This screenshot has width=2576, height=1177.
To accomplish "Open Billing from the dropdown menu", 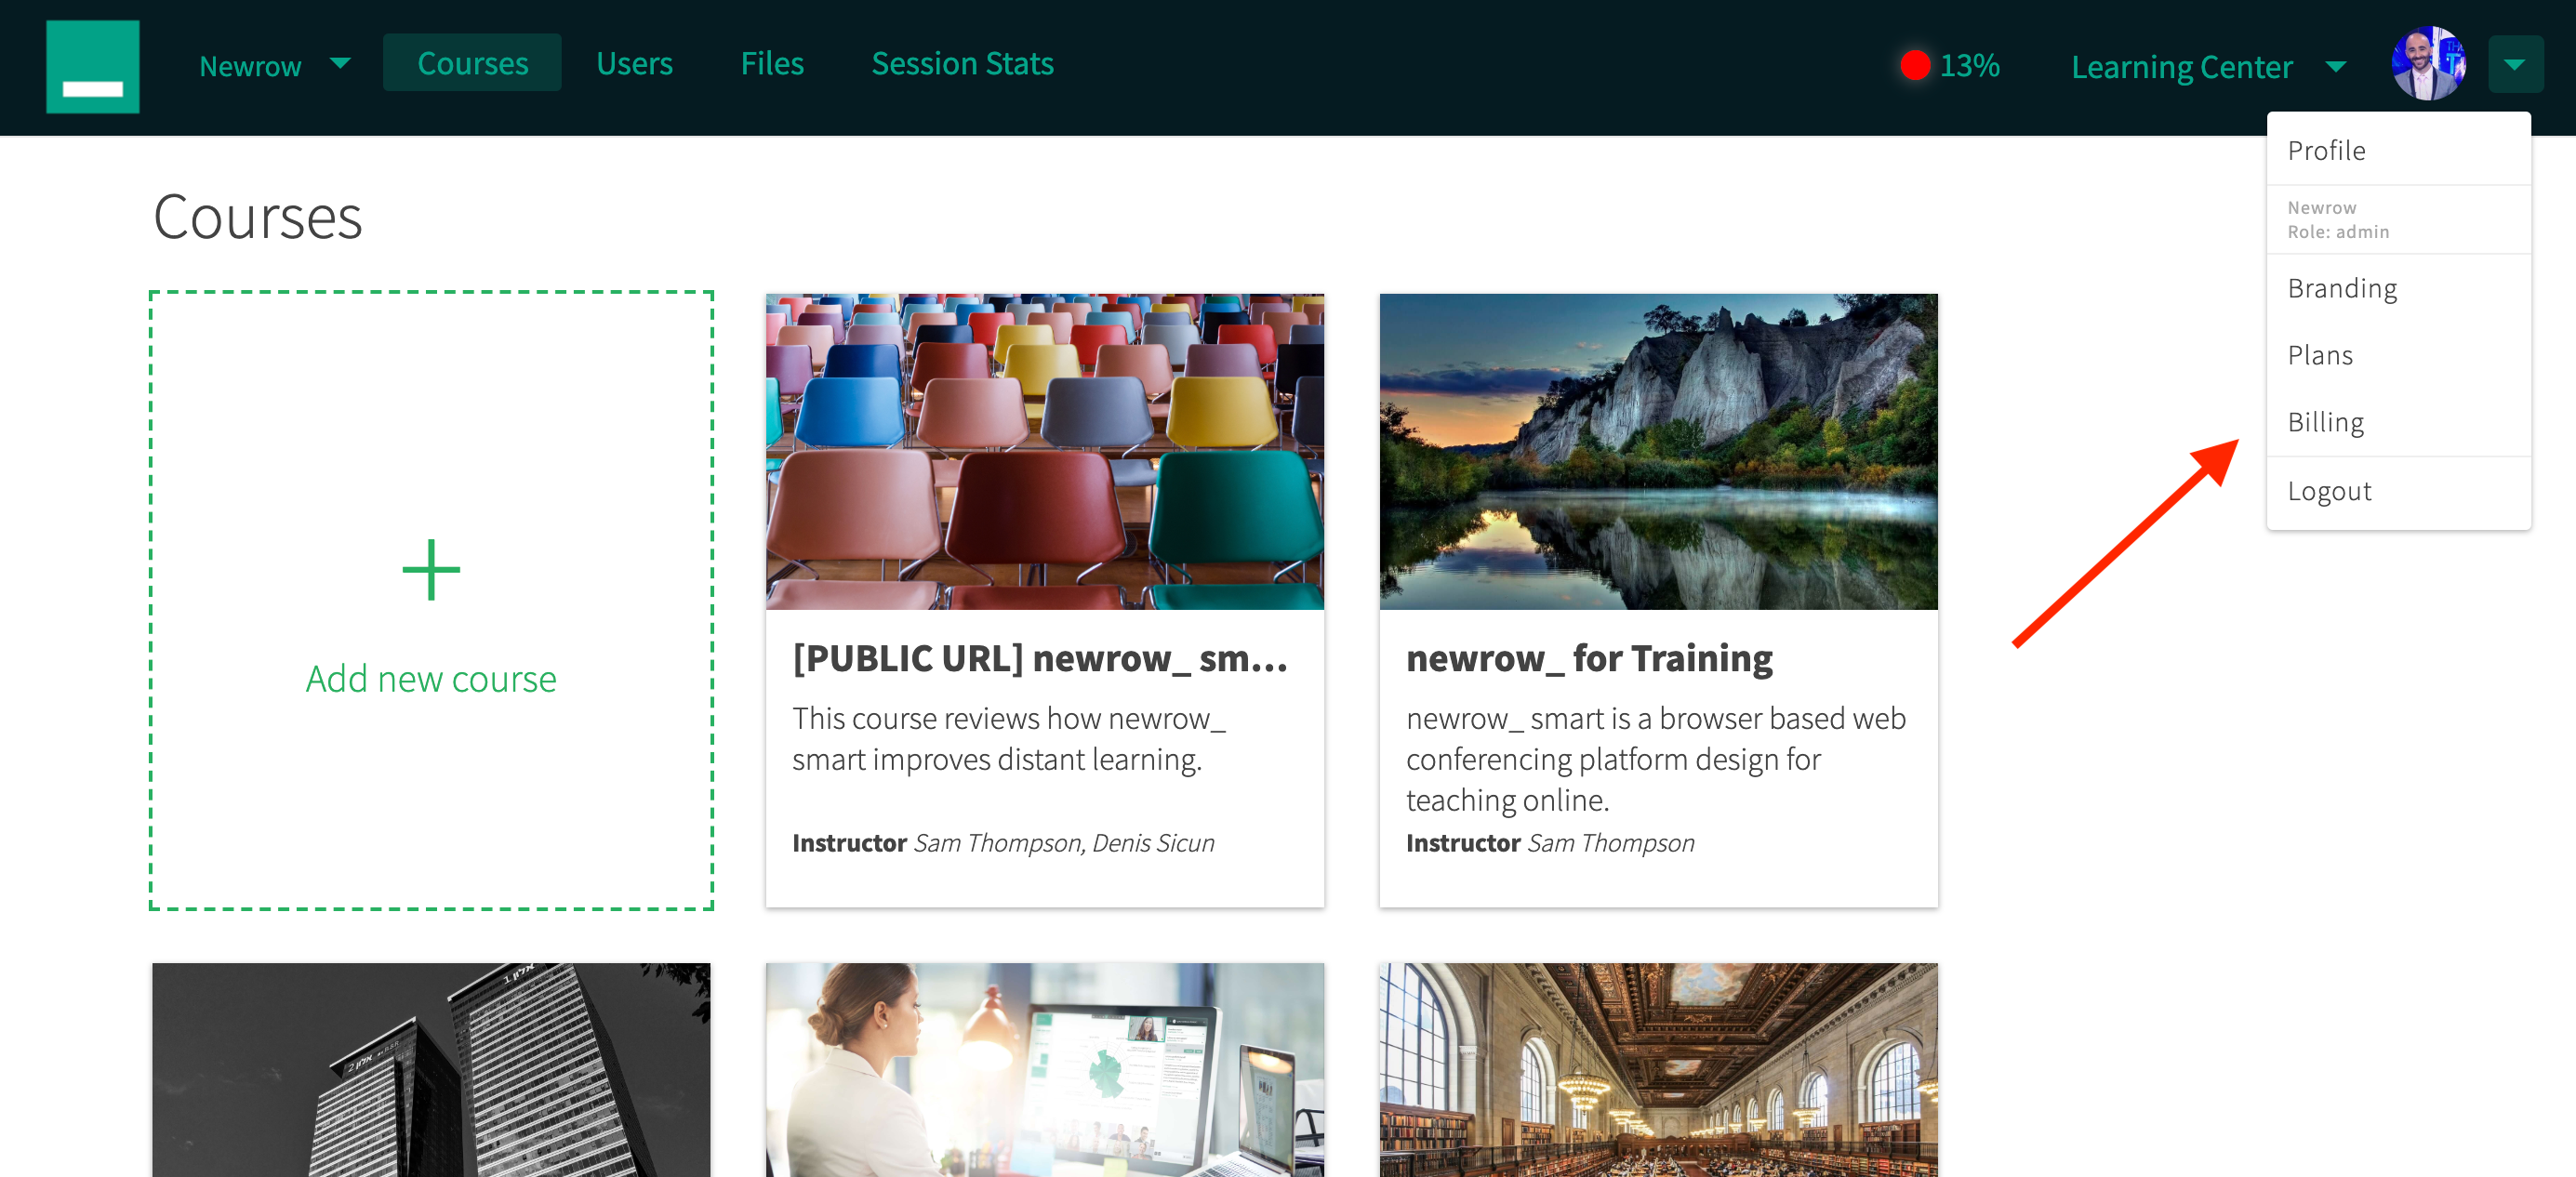I will (x=2325, y=422).
